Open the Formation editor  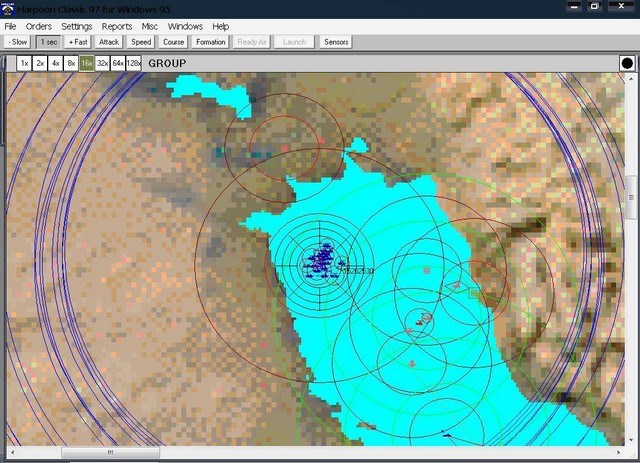[x=210, y=42]
